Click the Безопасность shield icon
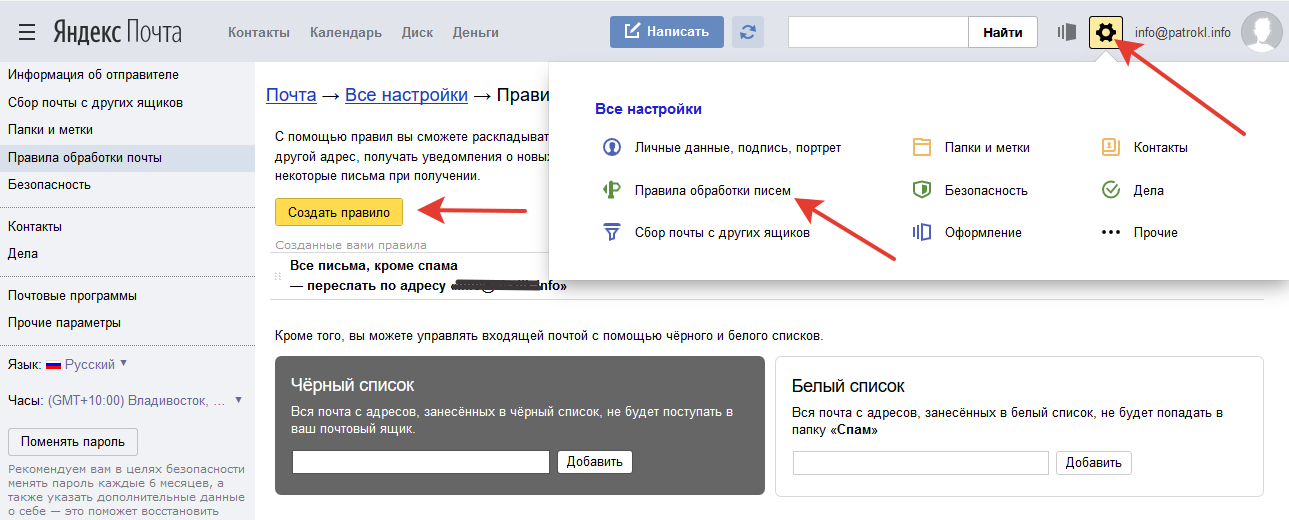This screenshot has width=1289, height=520. tap(922, 190)
